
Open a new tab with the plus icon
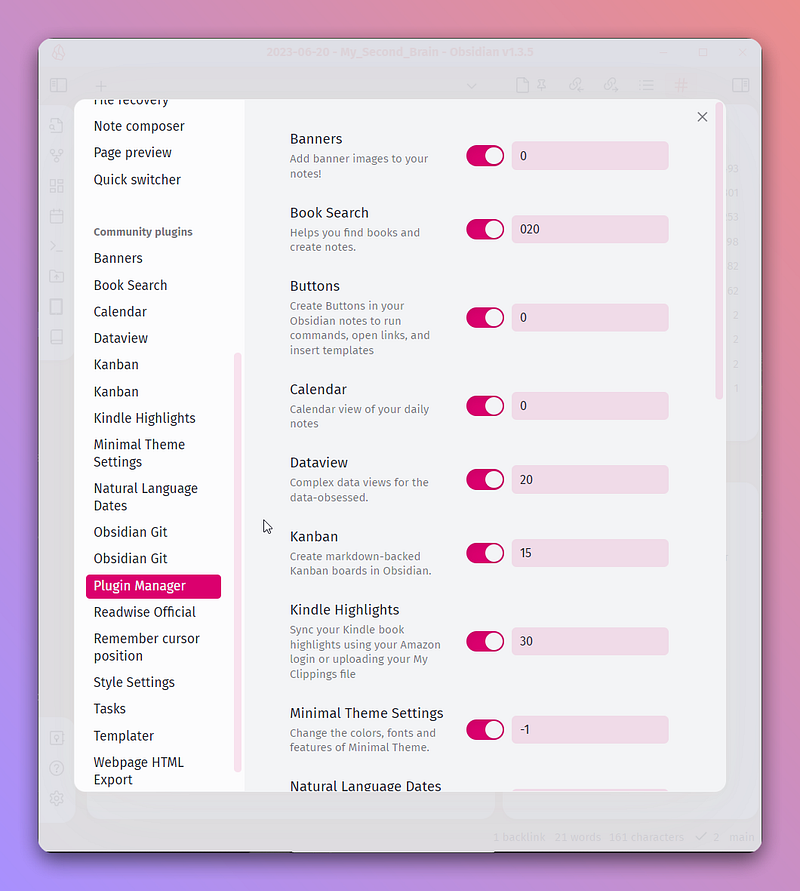point(101,86)
